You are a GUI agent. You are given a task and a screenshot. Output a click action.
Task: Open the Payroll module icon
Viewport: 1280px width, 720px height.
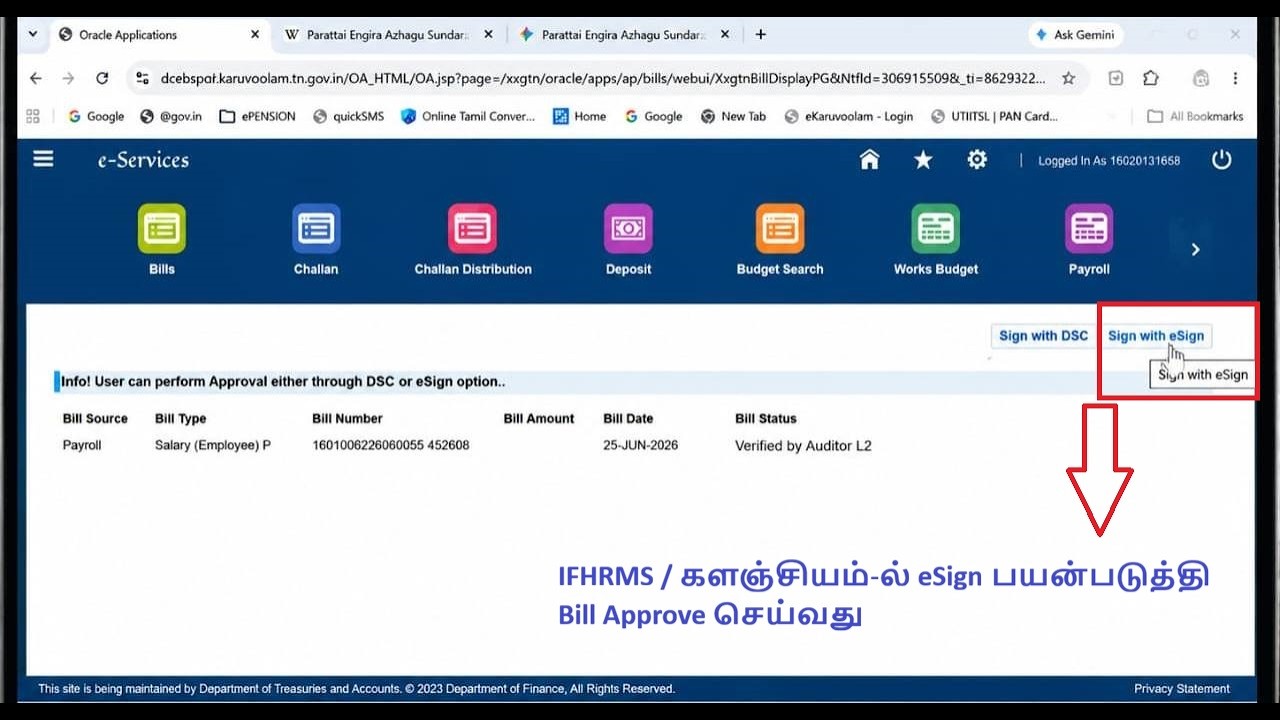tap(1089, 228)
